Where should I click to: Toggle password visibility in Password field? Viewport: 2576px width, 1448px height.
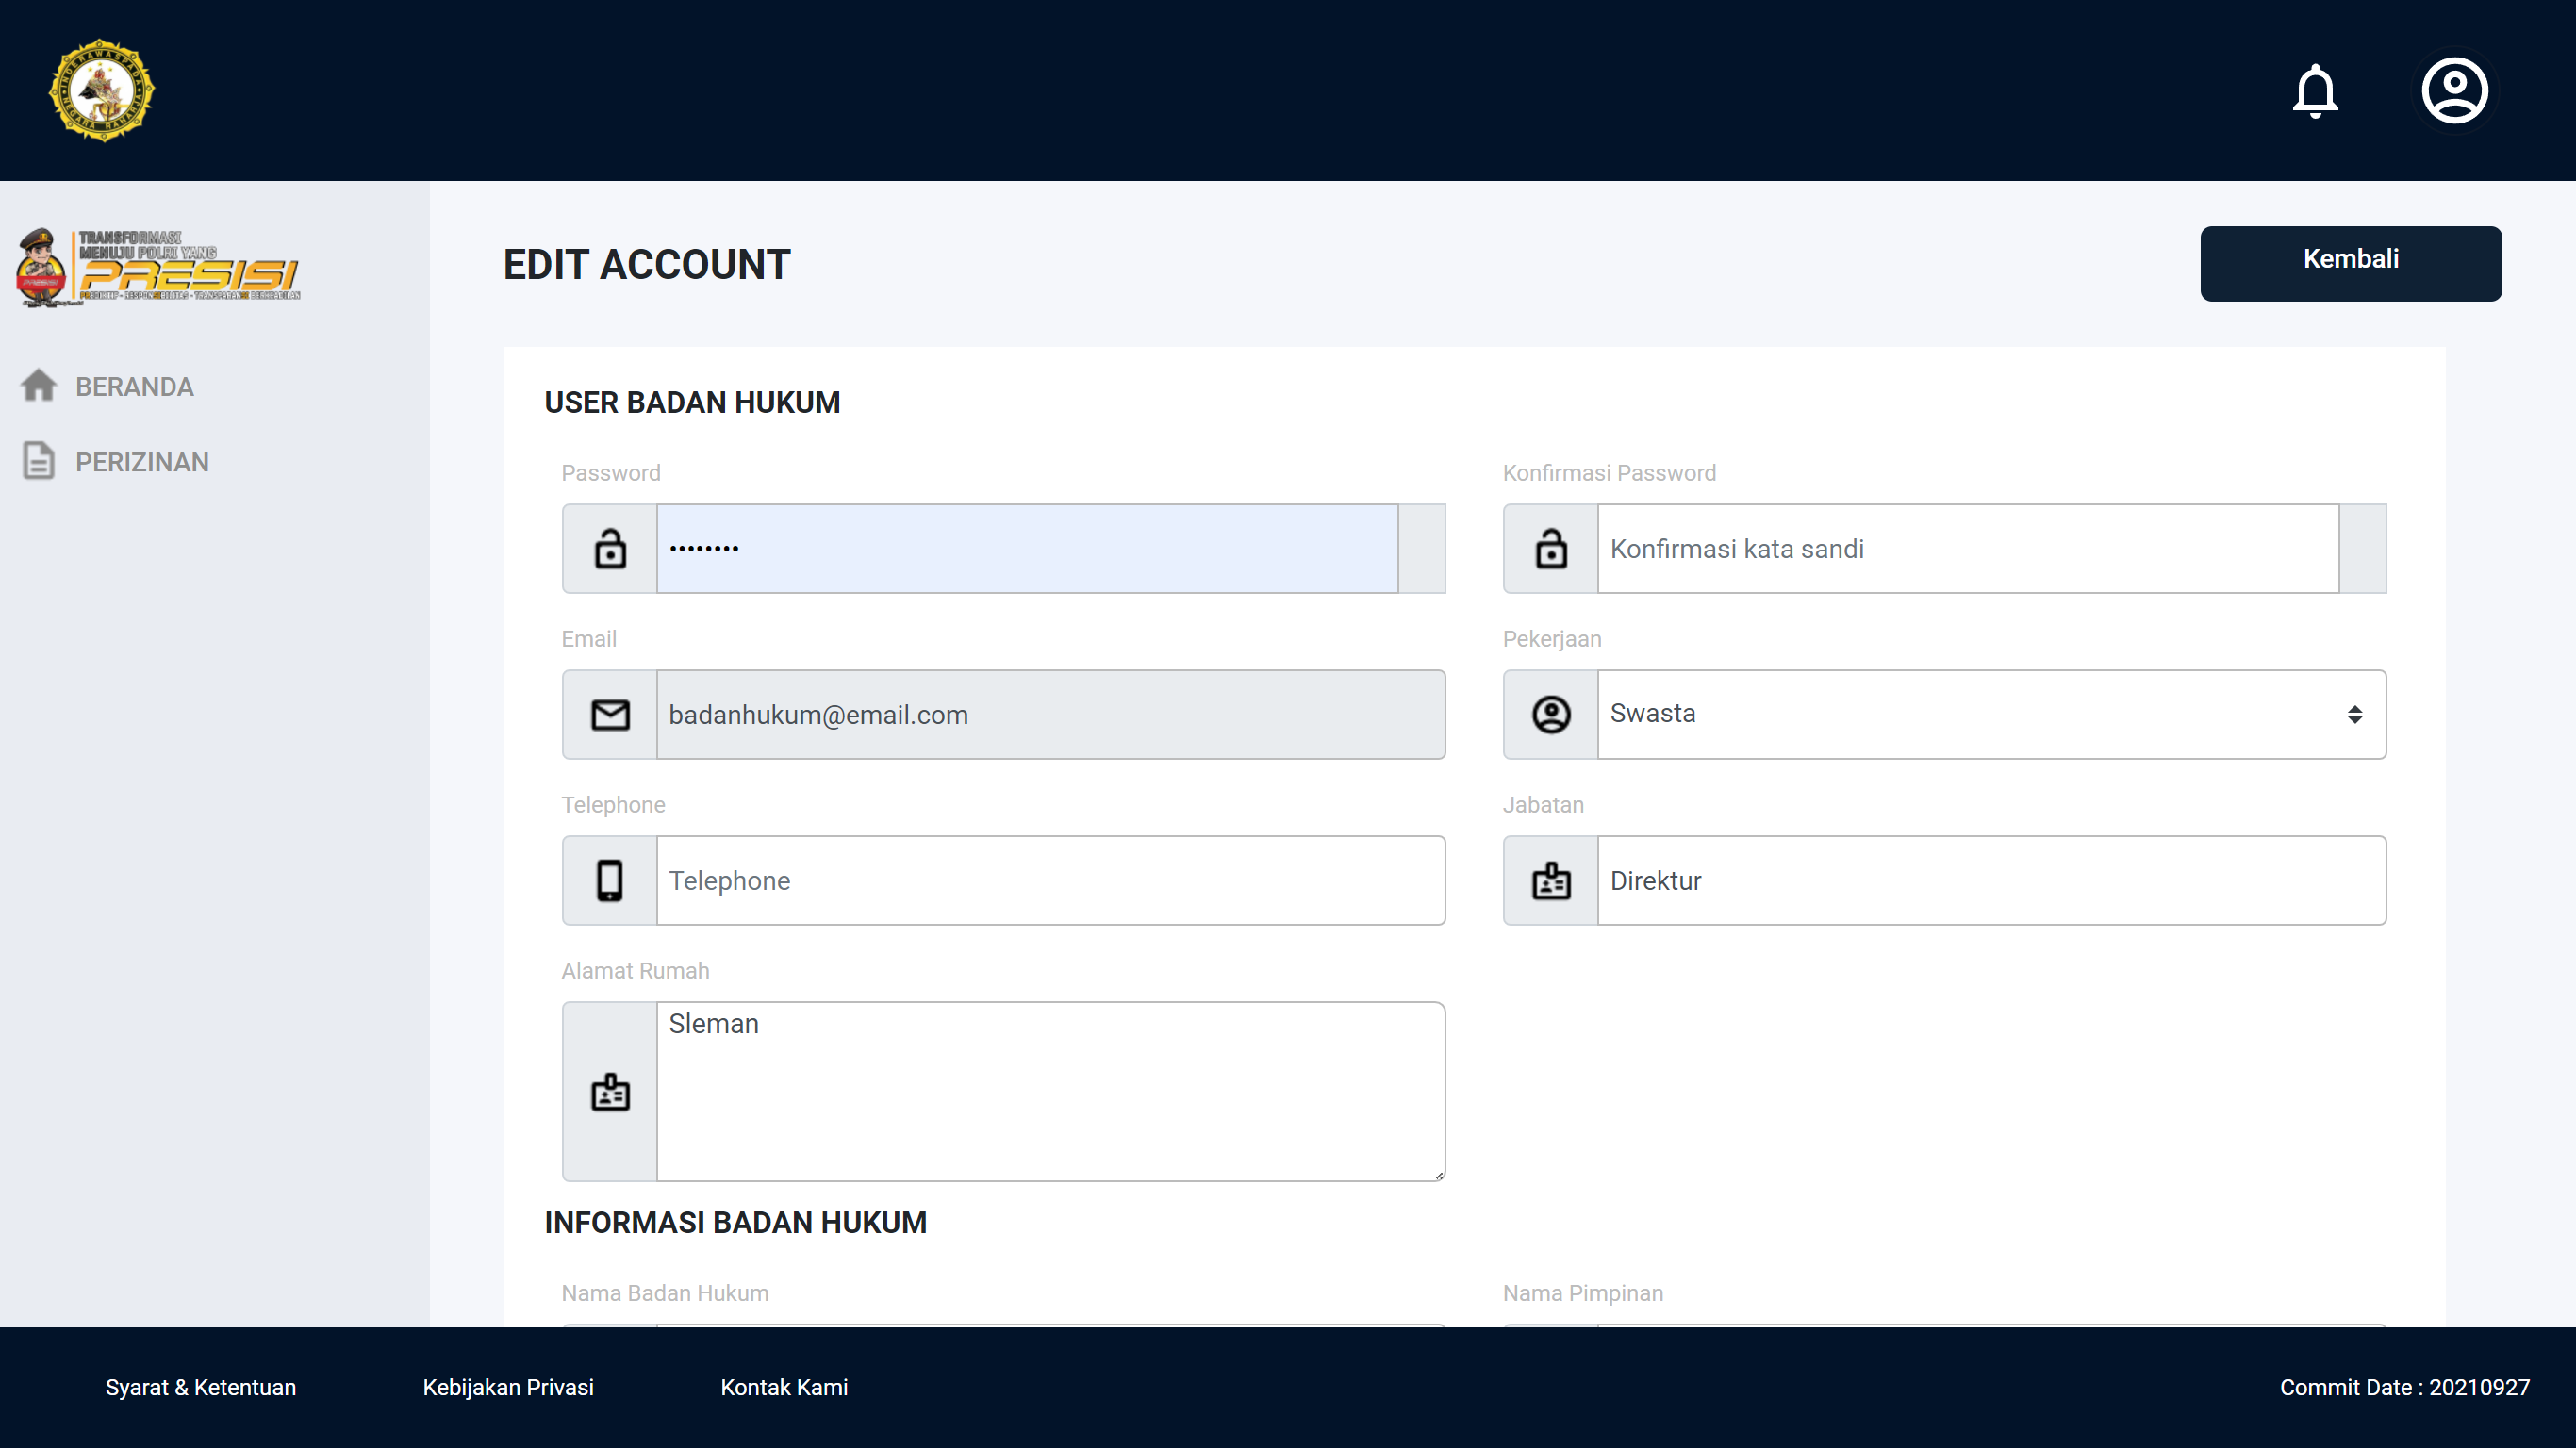1421,549
